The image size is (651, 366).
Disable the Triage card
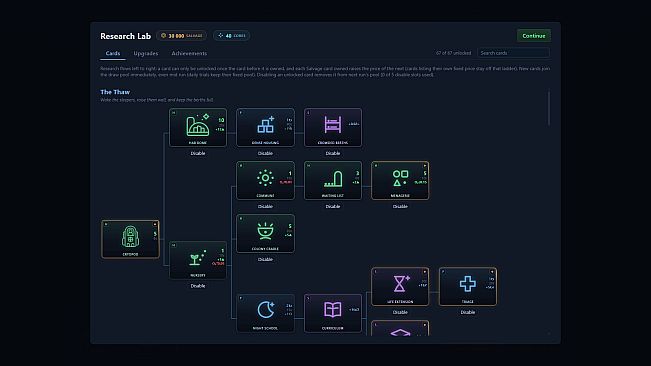pos(467,312)
